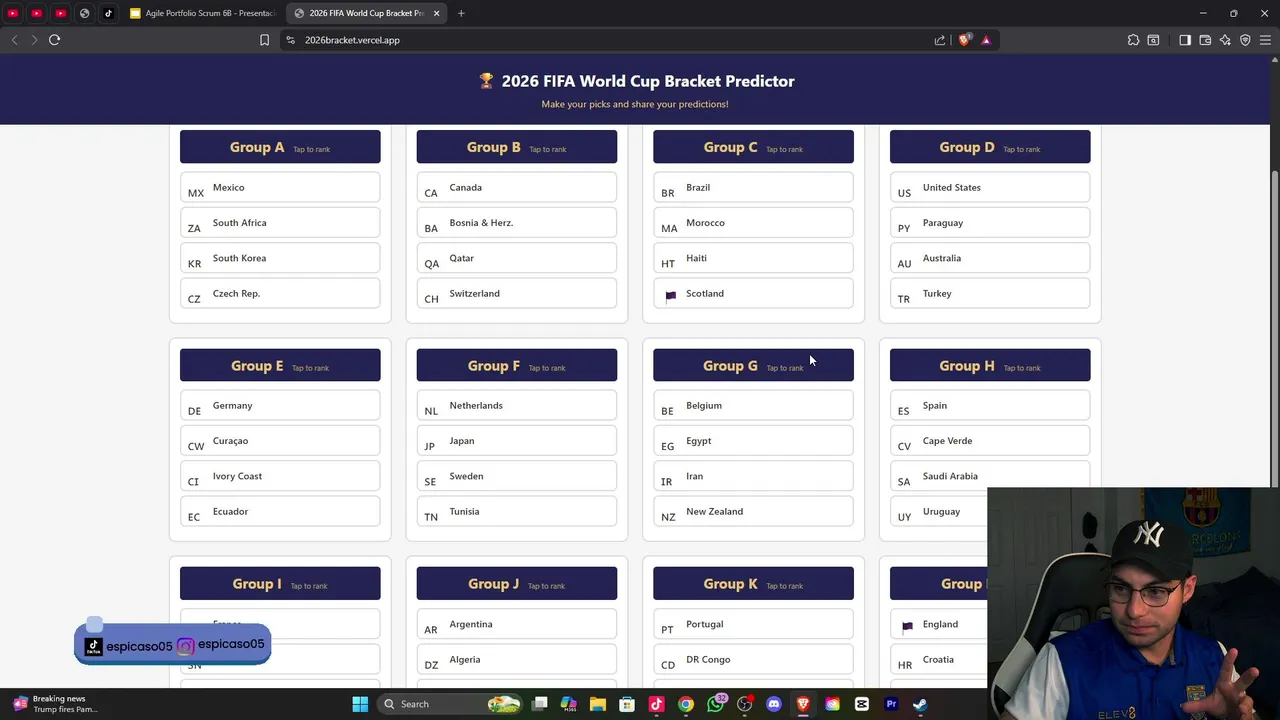1280x720 pixels.
Task: Open Google Chrome from the taskbar
Action: click(686, 704)
